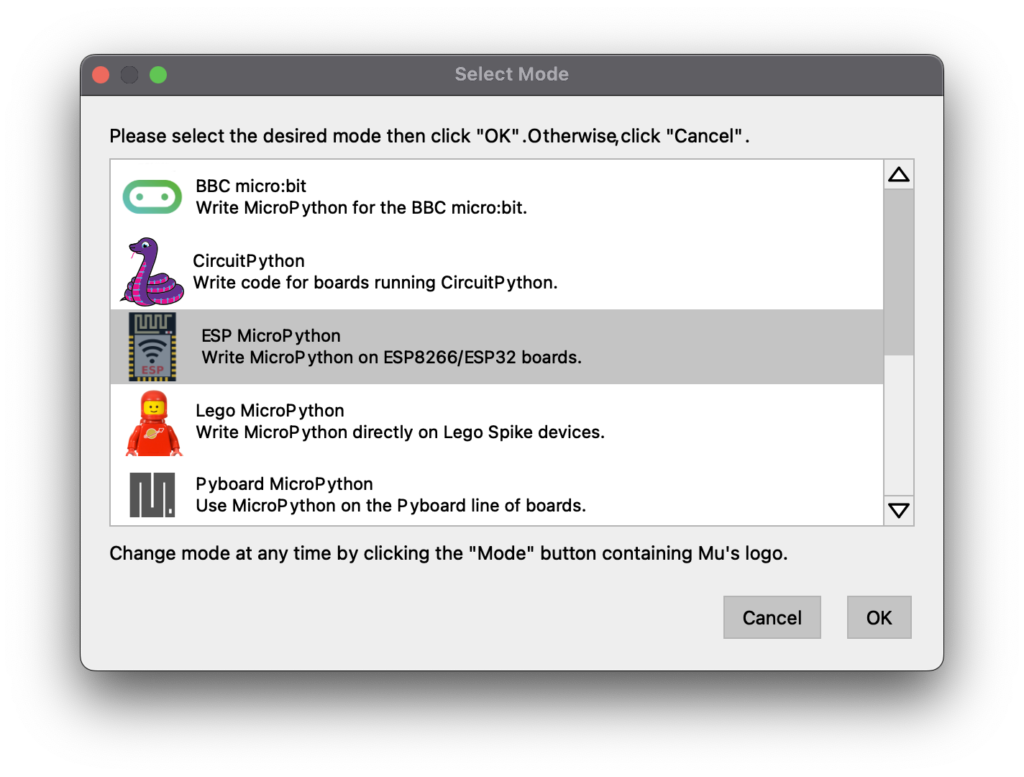Viewport: 1024px width, 777px height.
Task: Click the ESP board chip icon
Action: (x=152, y=347)
